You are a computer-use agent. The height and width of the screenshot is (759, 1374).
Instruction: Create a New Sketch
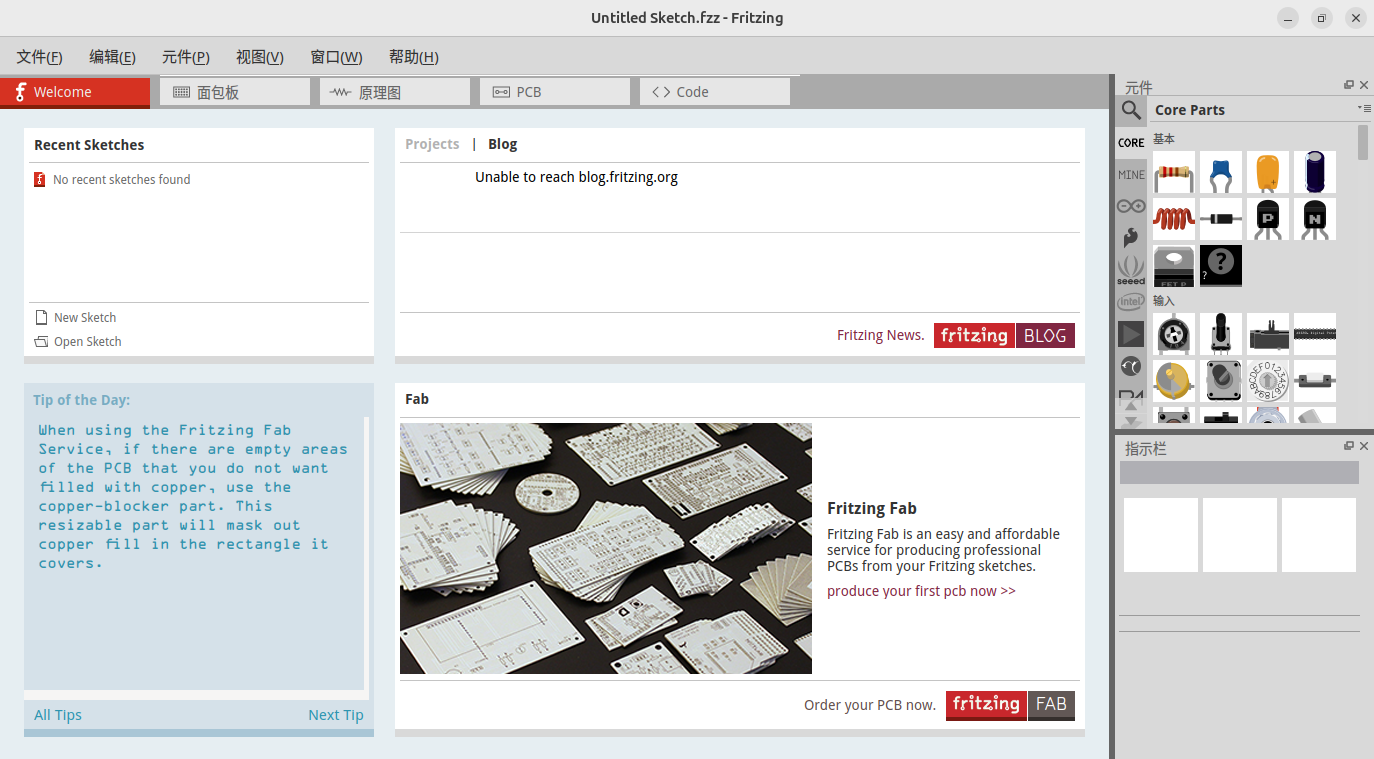[x=85, y=318]
